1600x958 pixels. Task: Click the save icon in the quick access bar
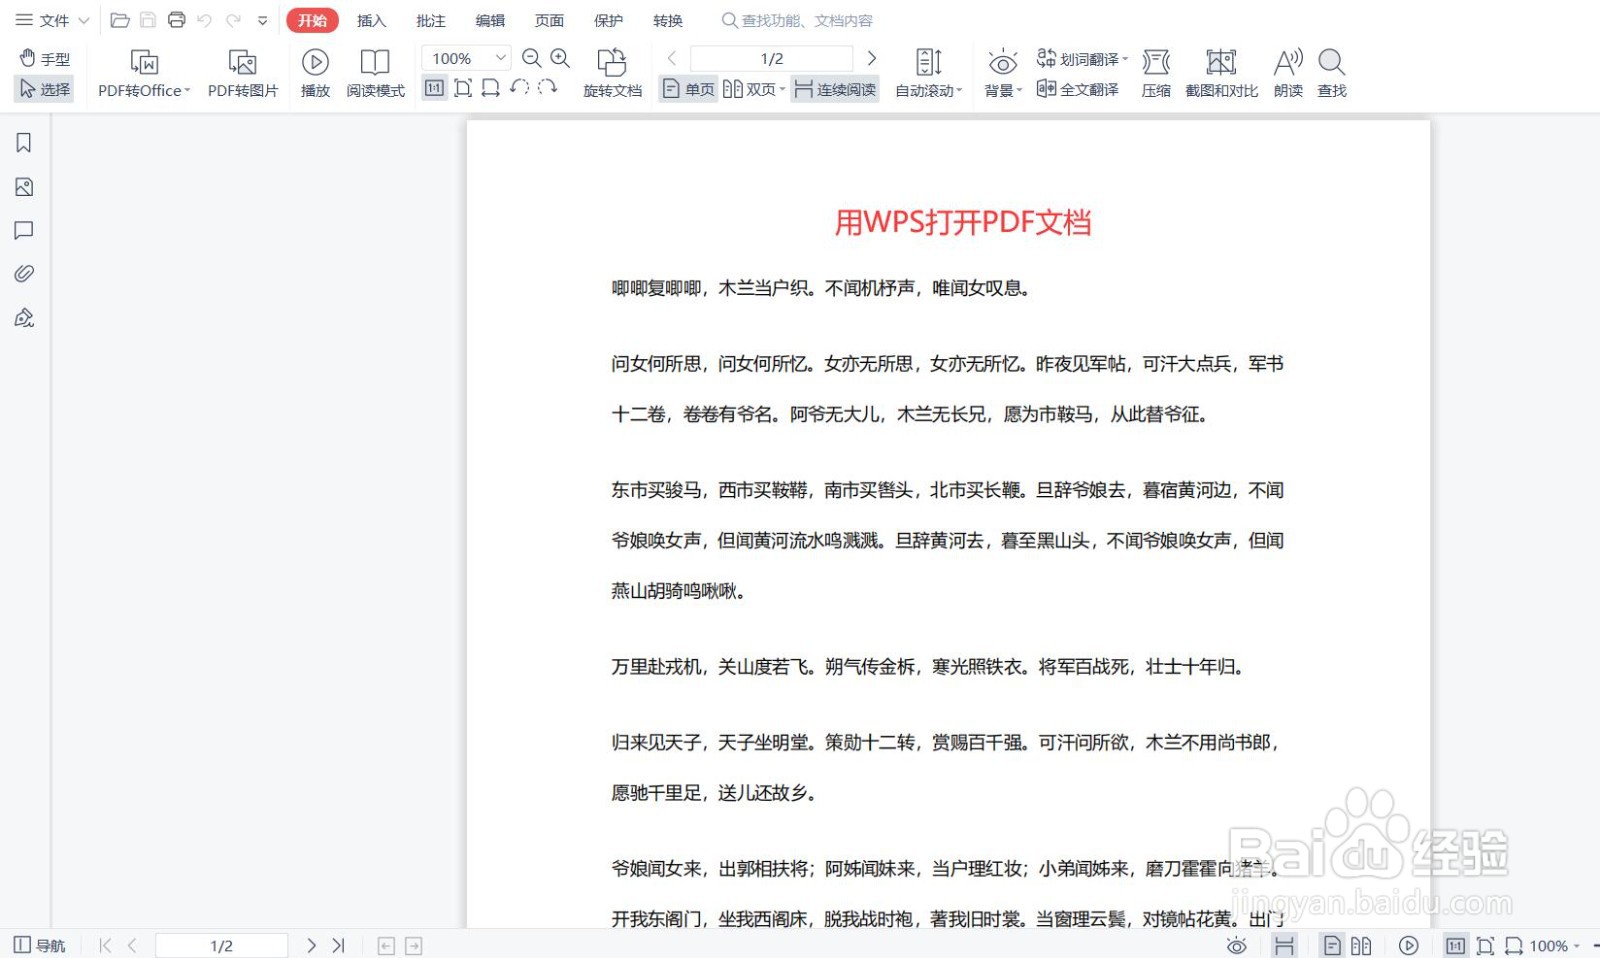[x=148, y=20]
